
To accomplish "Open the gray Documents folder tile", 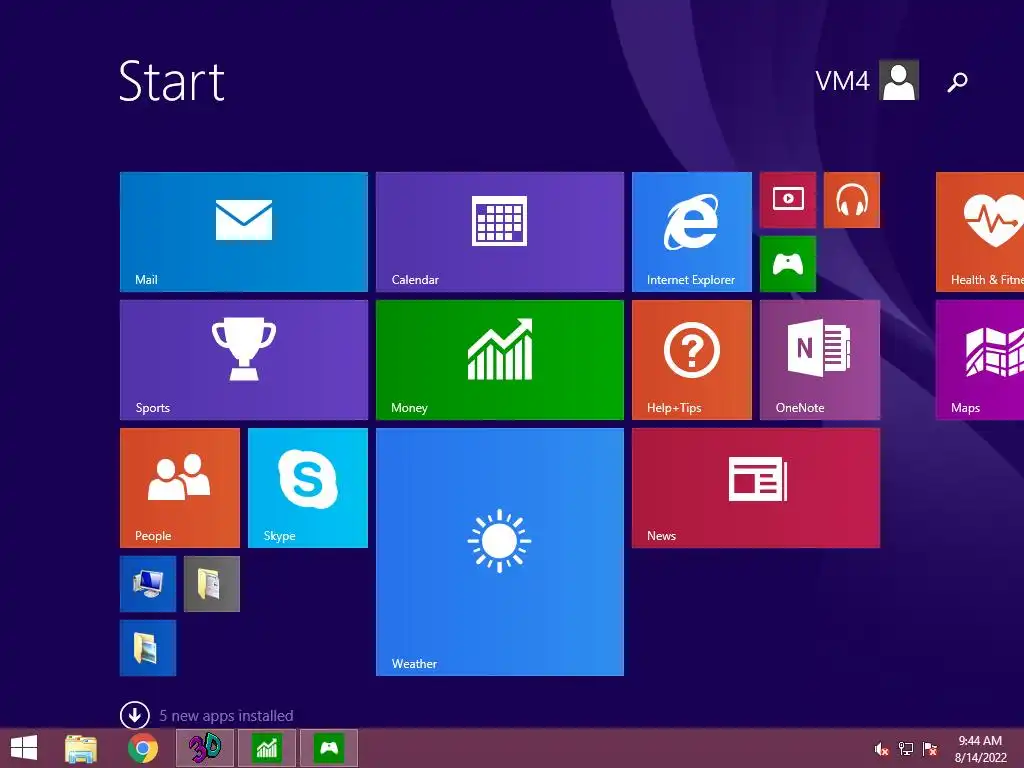I will 212,584.
